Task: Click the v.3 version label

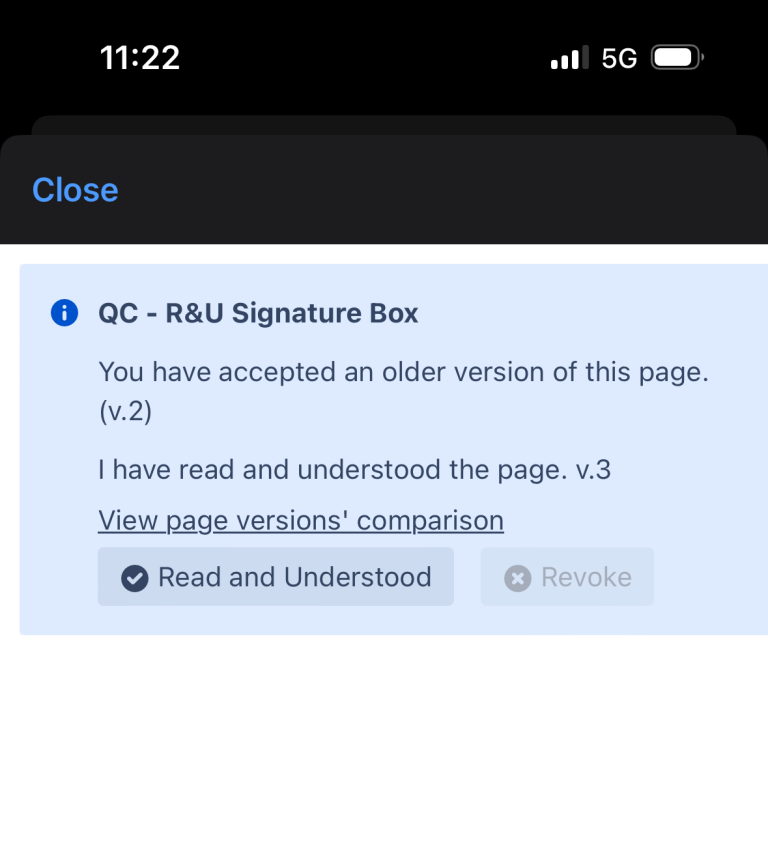Action: click(x=593, y=469)
